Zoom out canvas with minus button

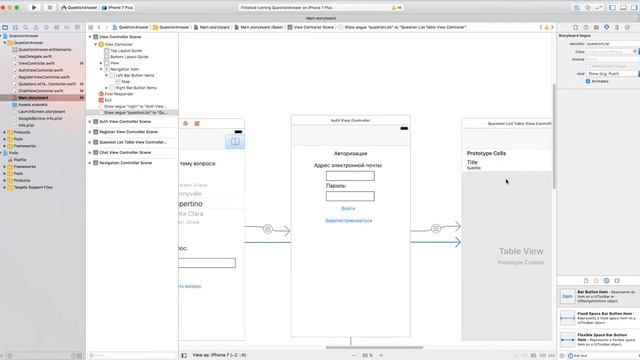[354, 356]
